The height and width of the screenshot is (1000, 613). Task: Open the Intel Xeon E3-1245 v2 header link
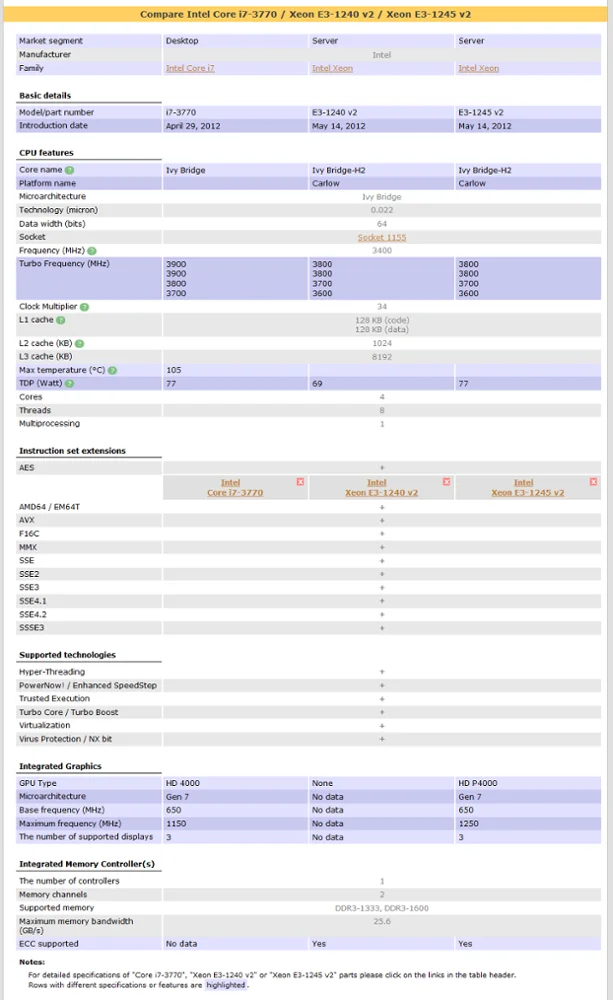(528, 488)
